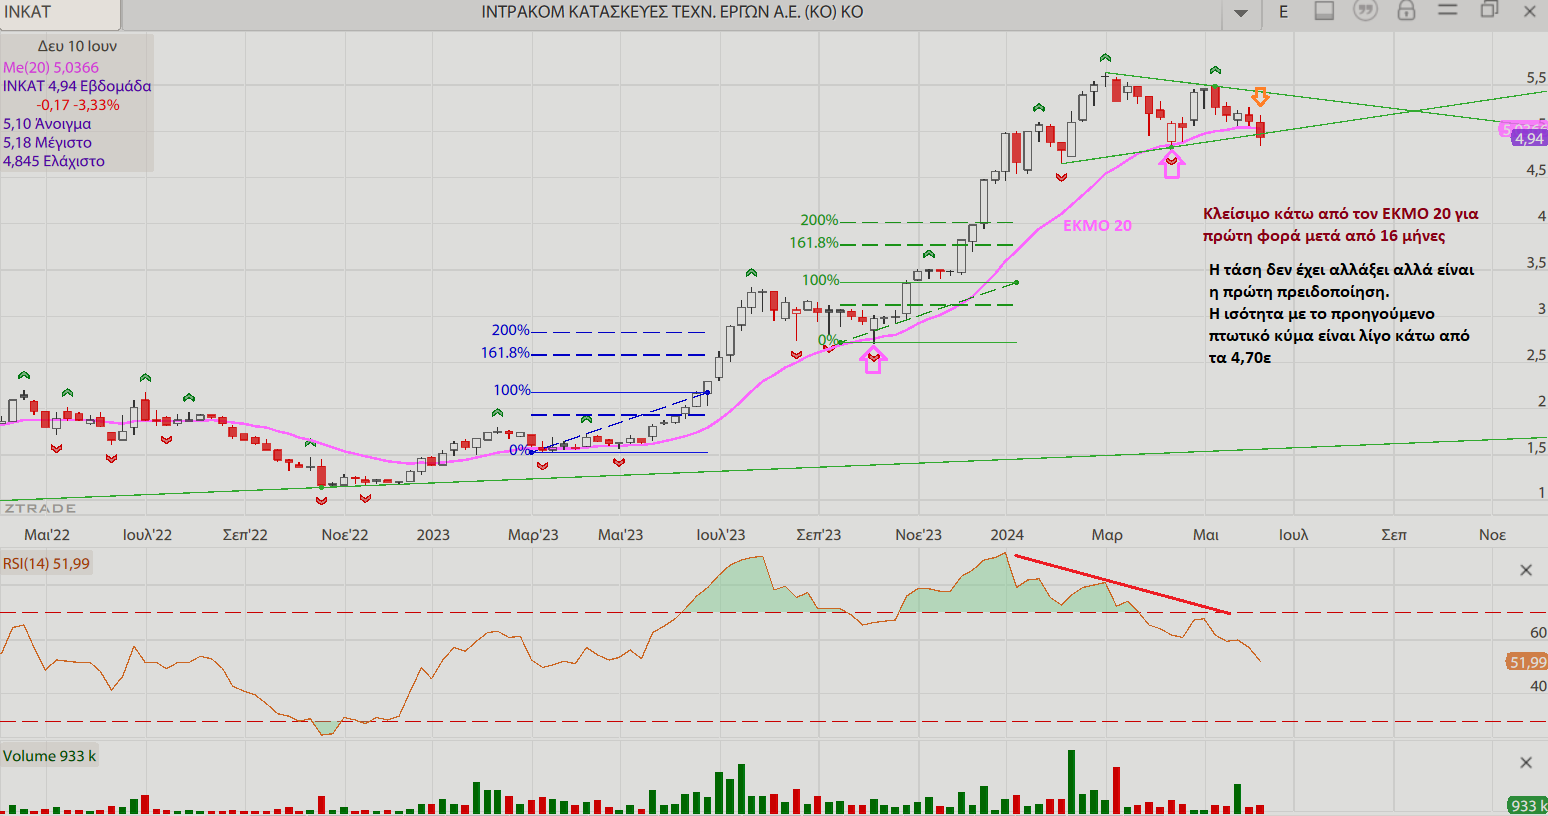
Task: Click the 2024 time axis label
Action: pyautogui.click(x=1007, y=535)
